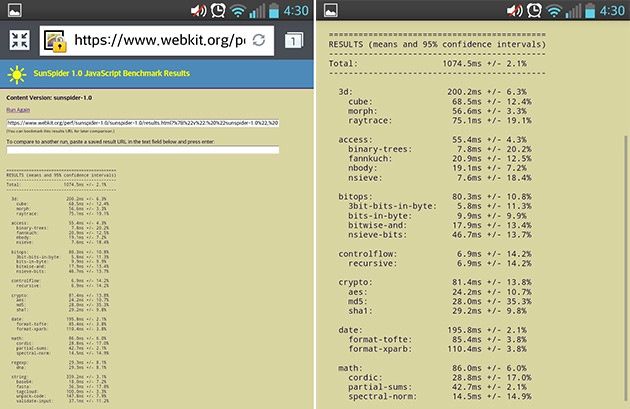Tap 'SunSpider 1.0 JavaScript Benchmark Results' heading
Viewport: 630px width, 409px height.
tap(112, 74)
